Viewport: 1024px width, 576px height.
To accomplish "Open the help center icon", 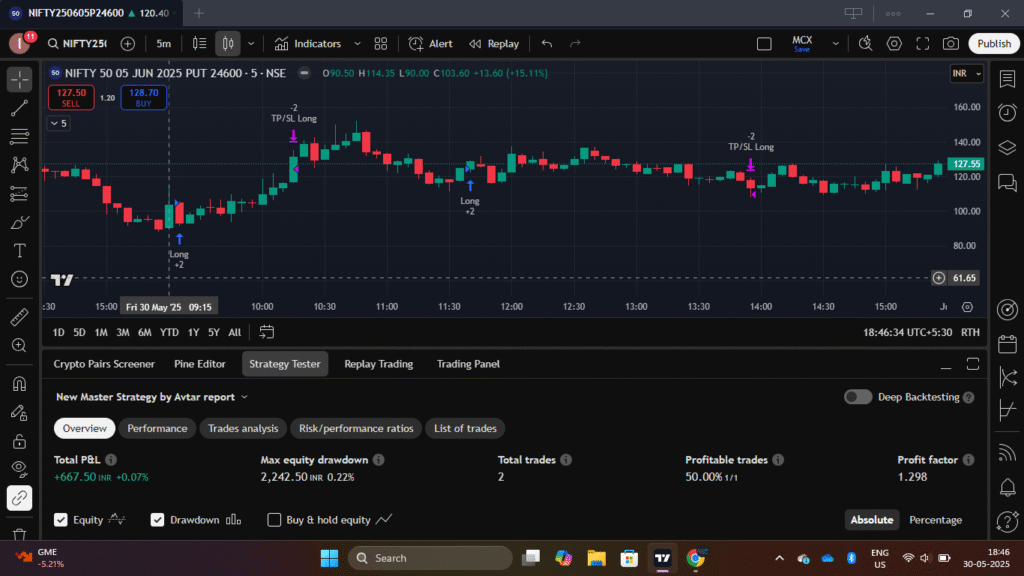I will tap(1007, 521).
